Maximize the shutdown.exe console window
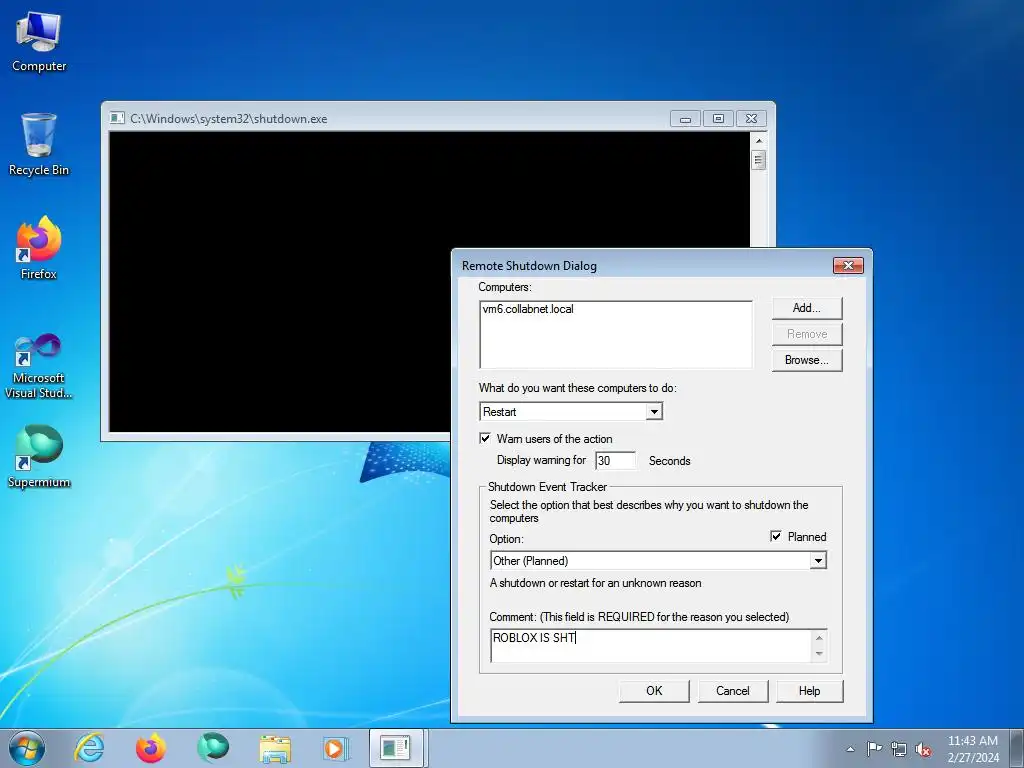This screenshot has width=1024, height=768. [718, 118]
